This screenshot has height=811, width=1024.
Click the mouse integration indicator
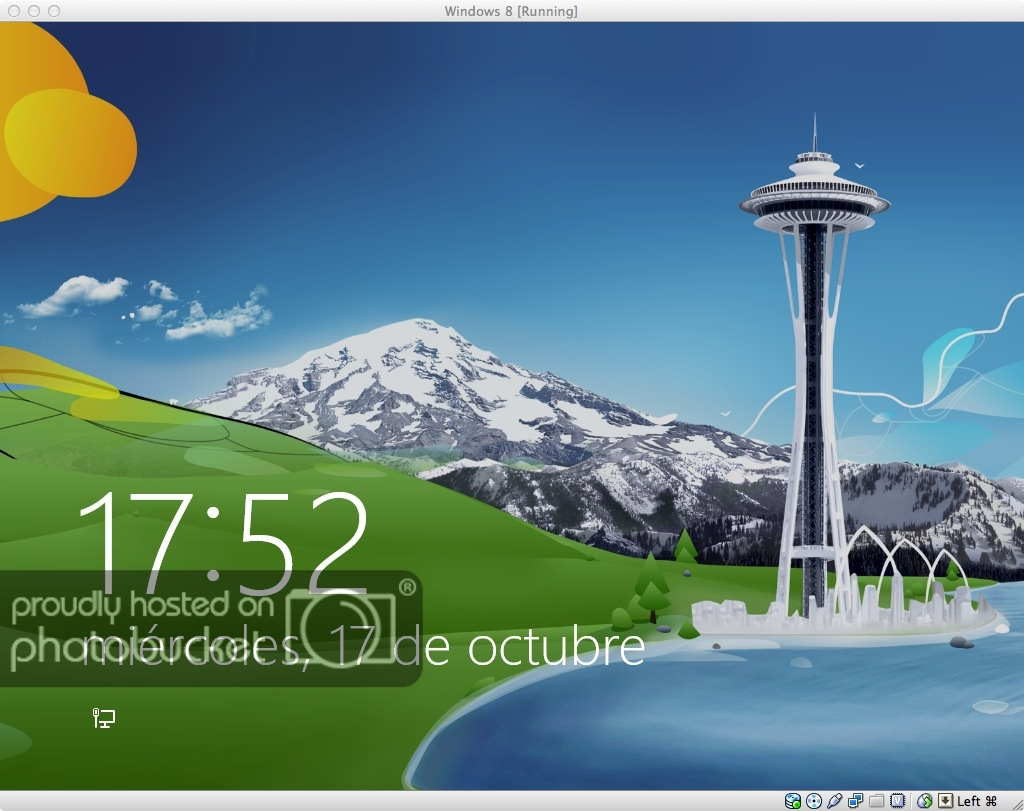[924, 801]
